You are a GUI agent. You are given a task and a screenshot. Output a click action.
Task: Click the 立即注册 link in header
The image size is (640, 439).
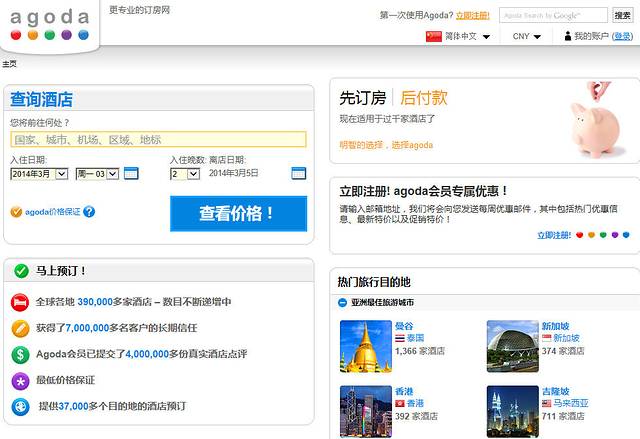(x=472, y=16)
